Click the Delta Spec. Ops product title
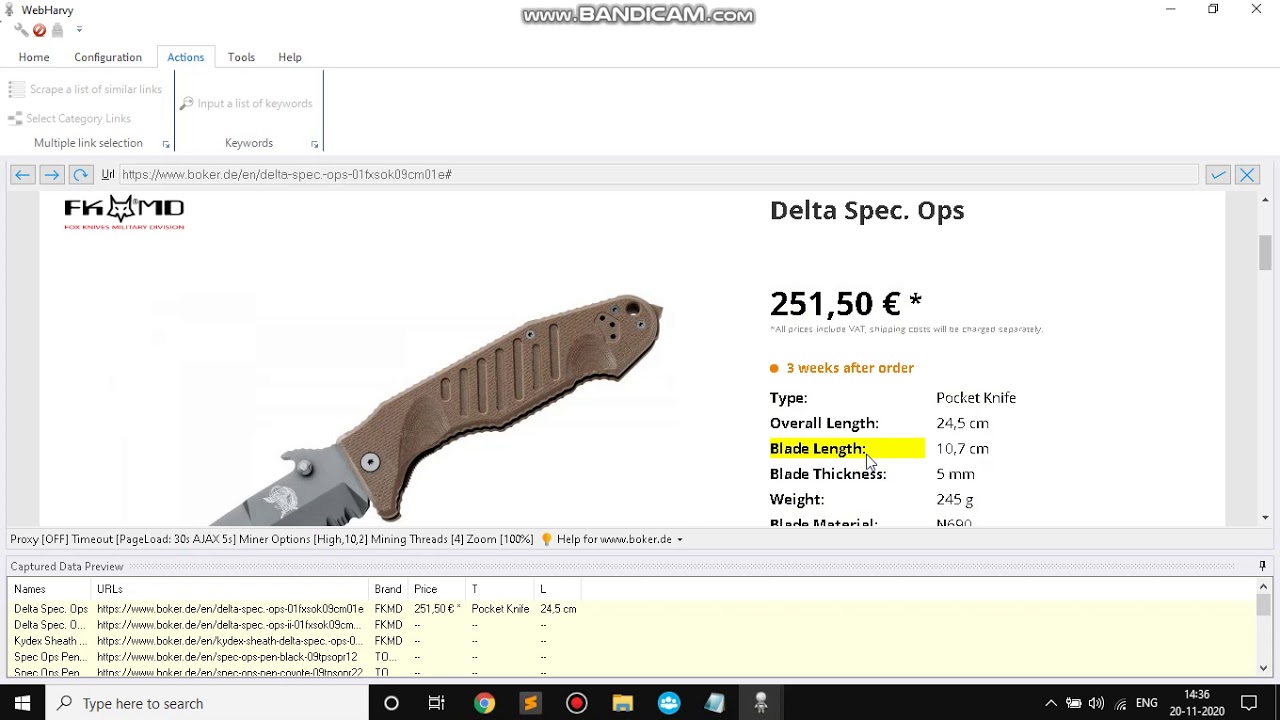 tap(867, 210)
